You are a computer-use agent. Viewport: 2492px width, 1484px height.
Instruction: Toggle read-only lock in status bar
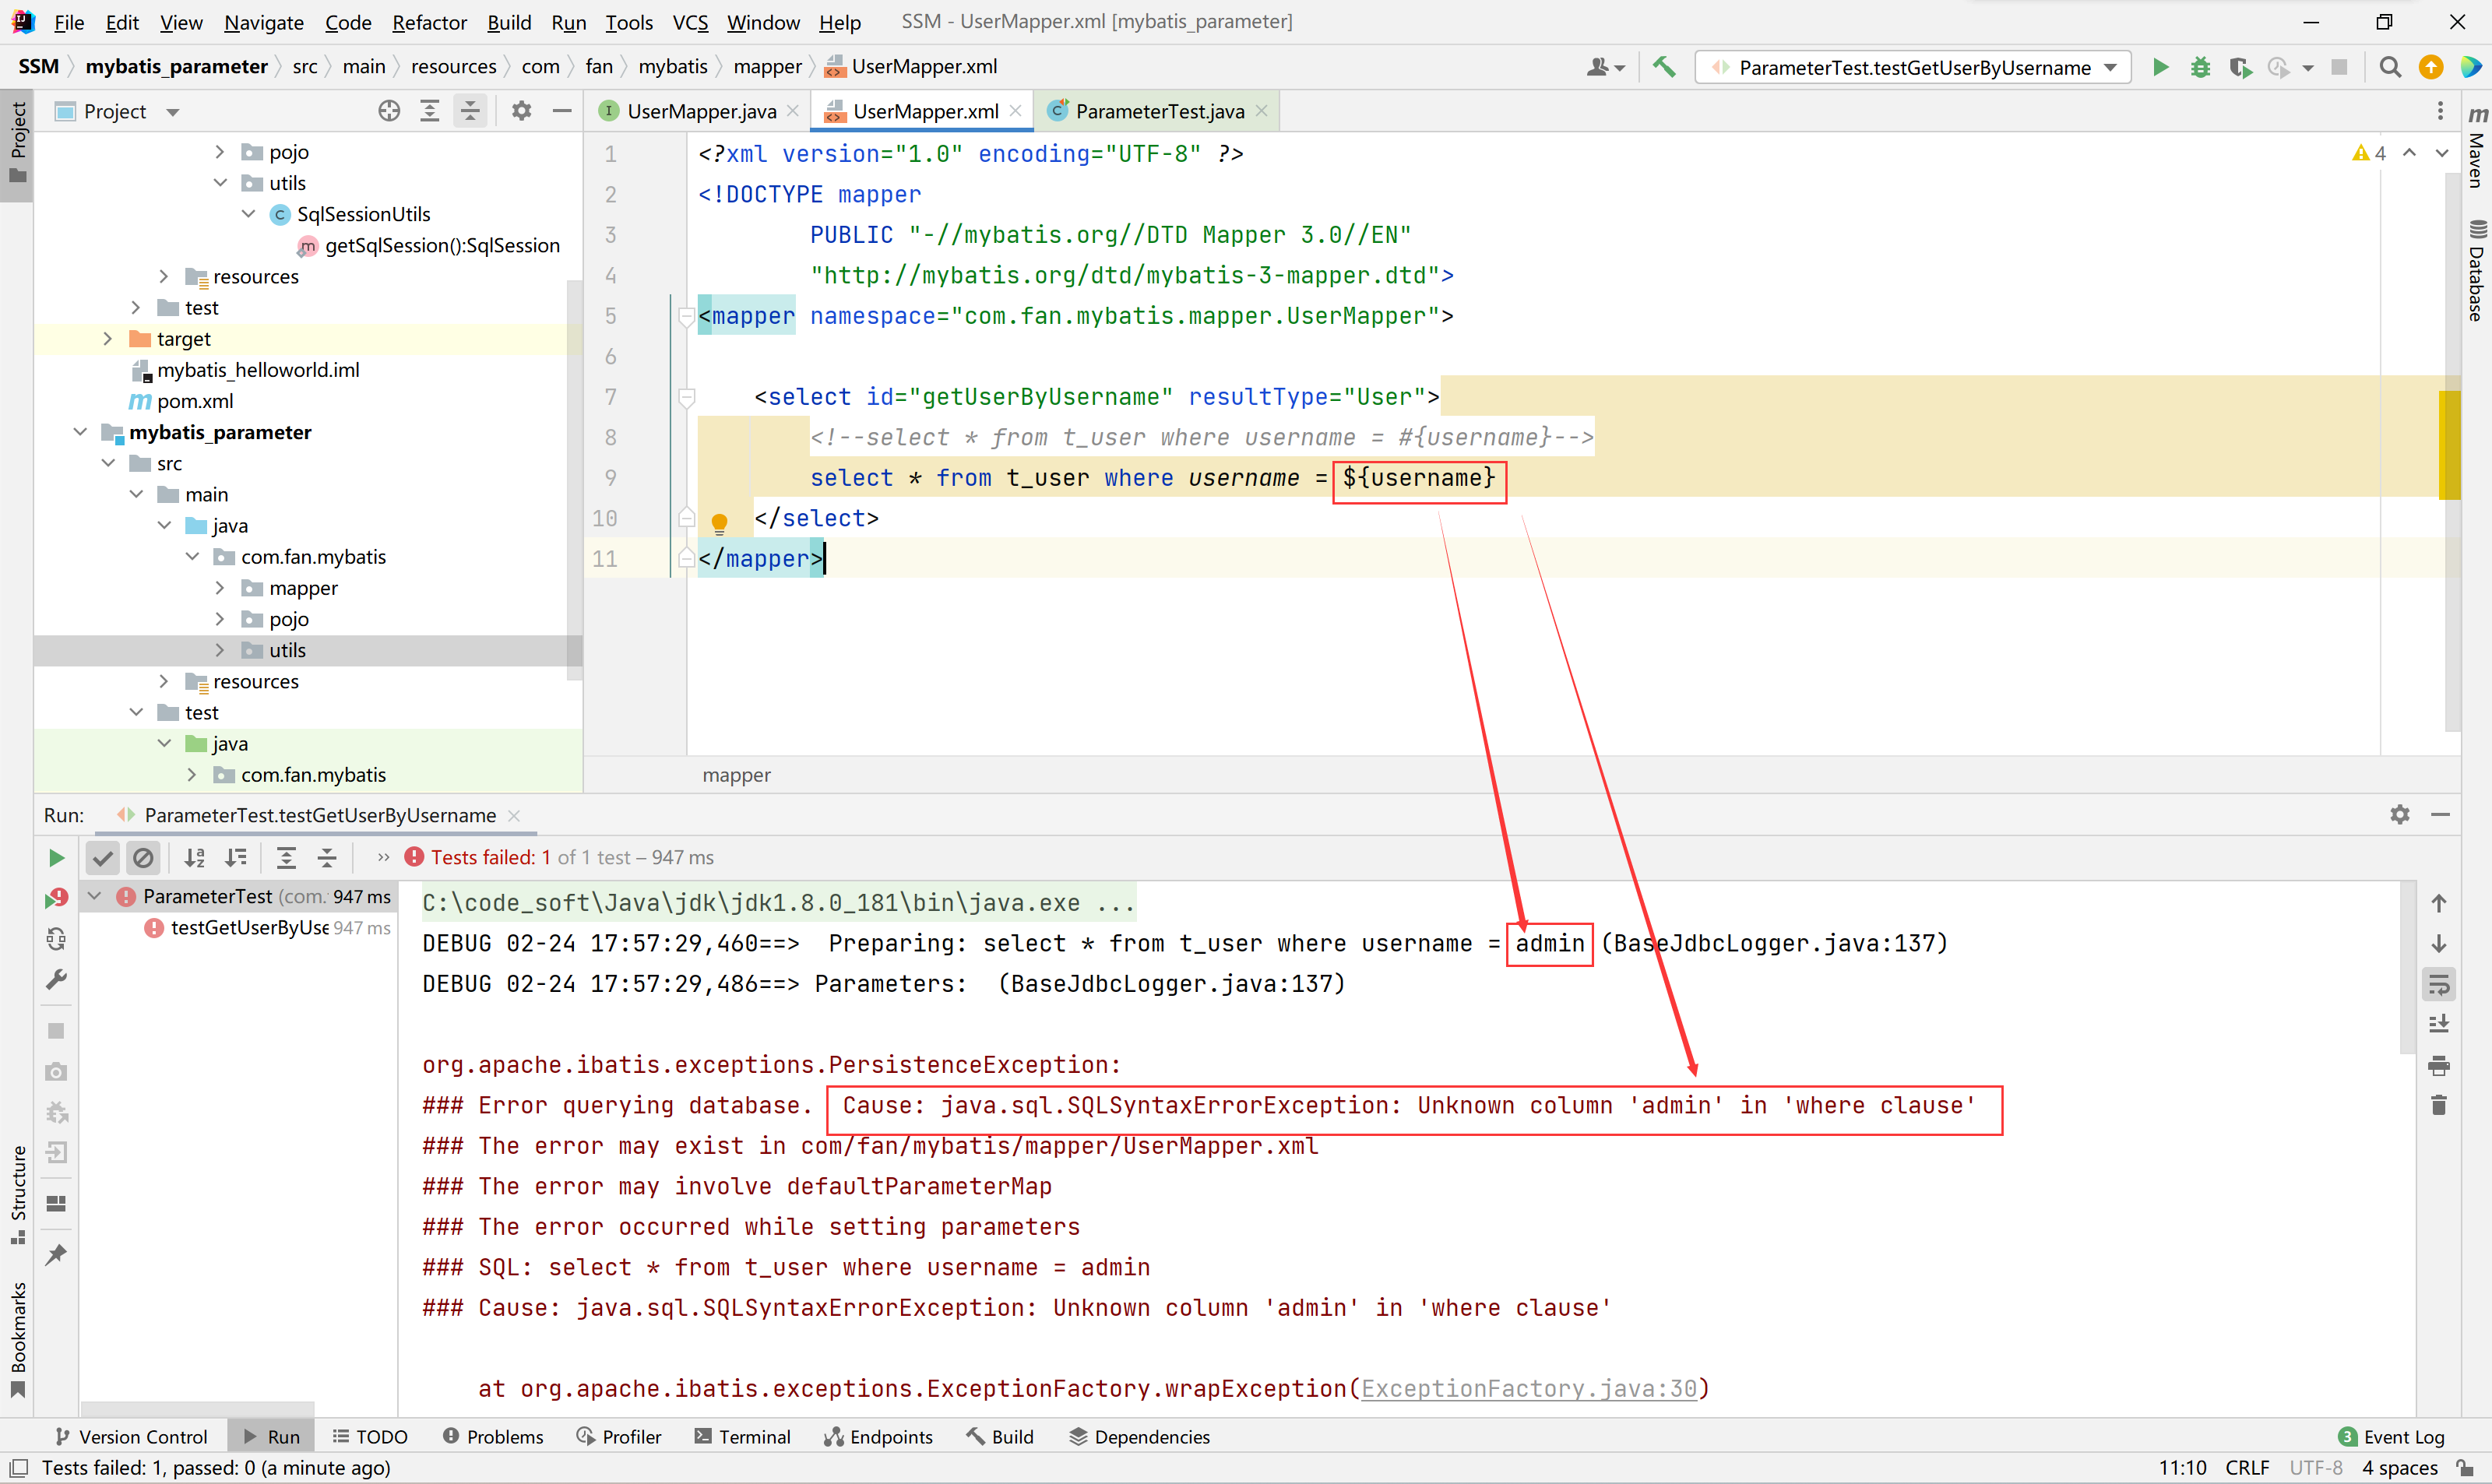pos(2465,1467)
